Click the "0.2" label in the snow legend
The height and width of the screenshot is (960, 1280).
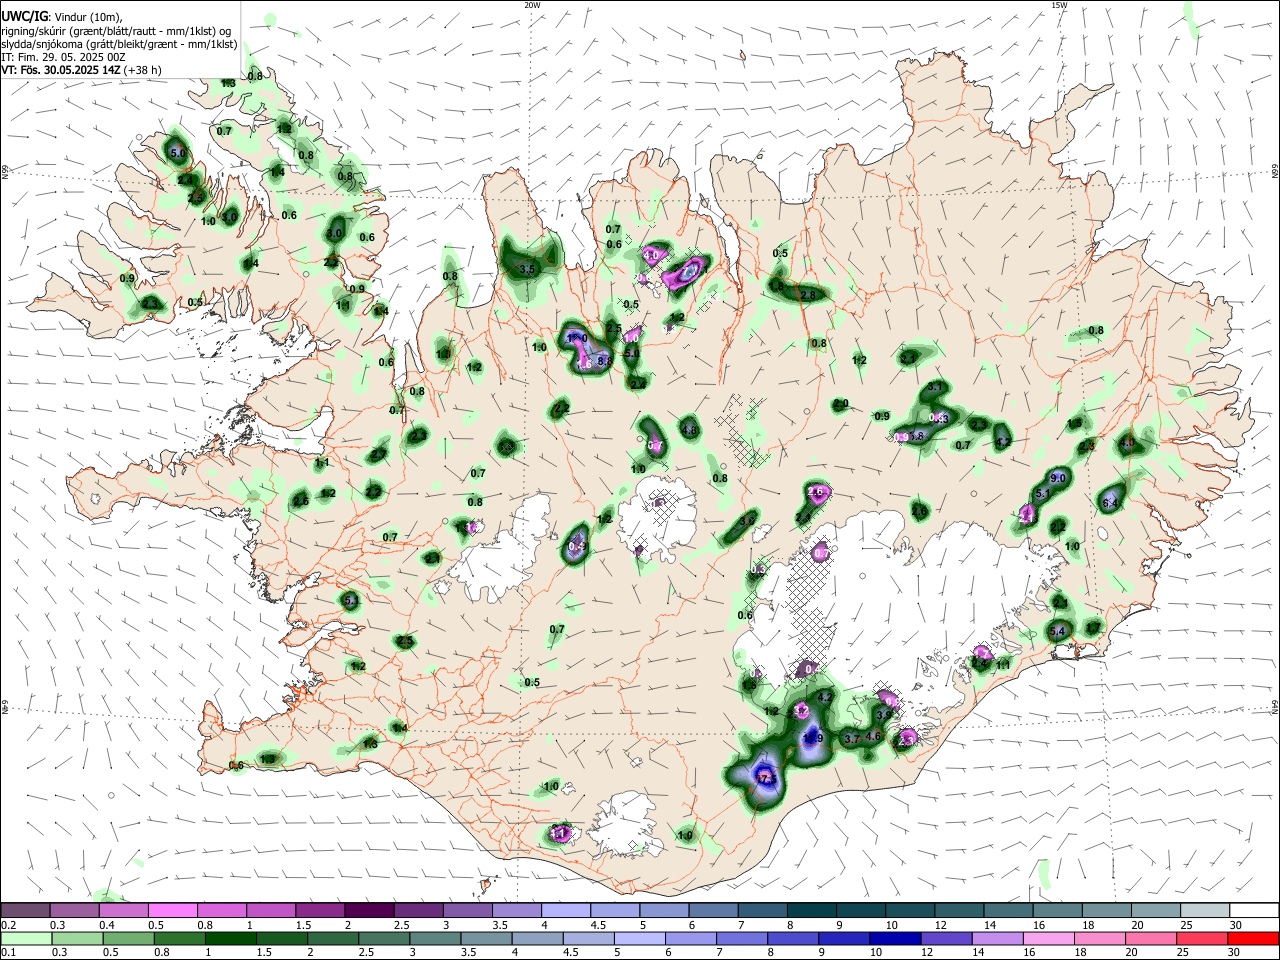click(x=10, y=926)
